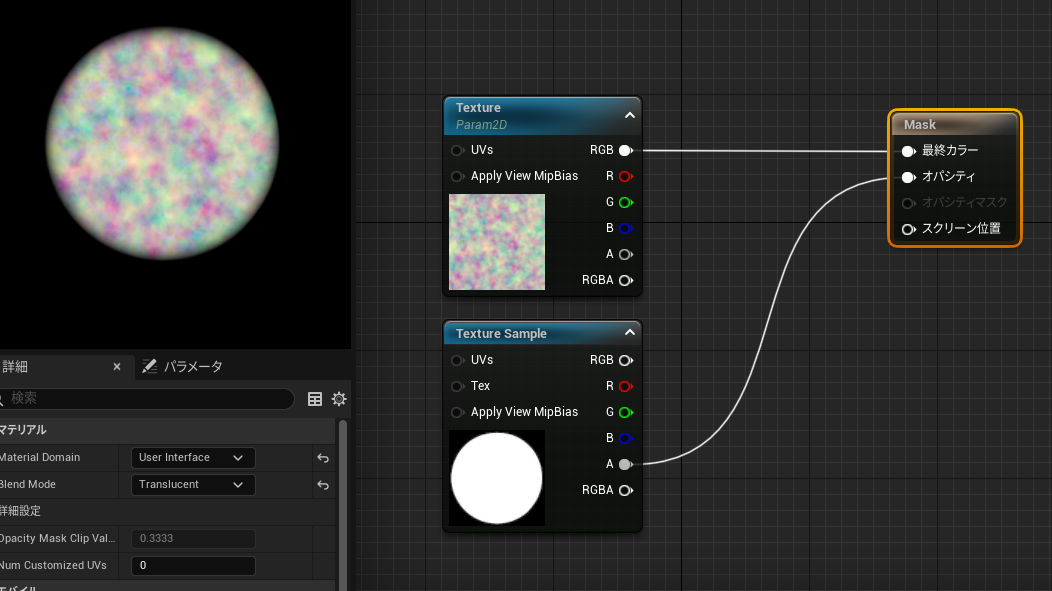The height and width of the screenshot is (591, 1052).
Task: Collapse the Texture Param2D node header
Action: pos(630,115)
